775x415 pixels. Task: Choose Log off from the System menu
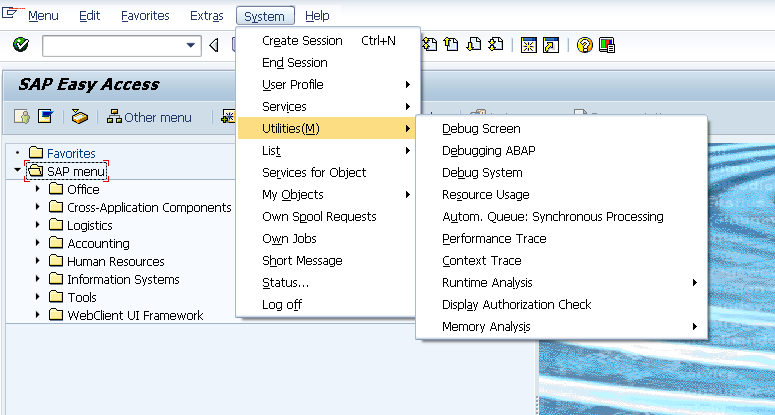click(328, 304)
